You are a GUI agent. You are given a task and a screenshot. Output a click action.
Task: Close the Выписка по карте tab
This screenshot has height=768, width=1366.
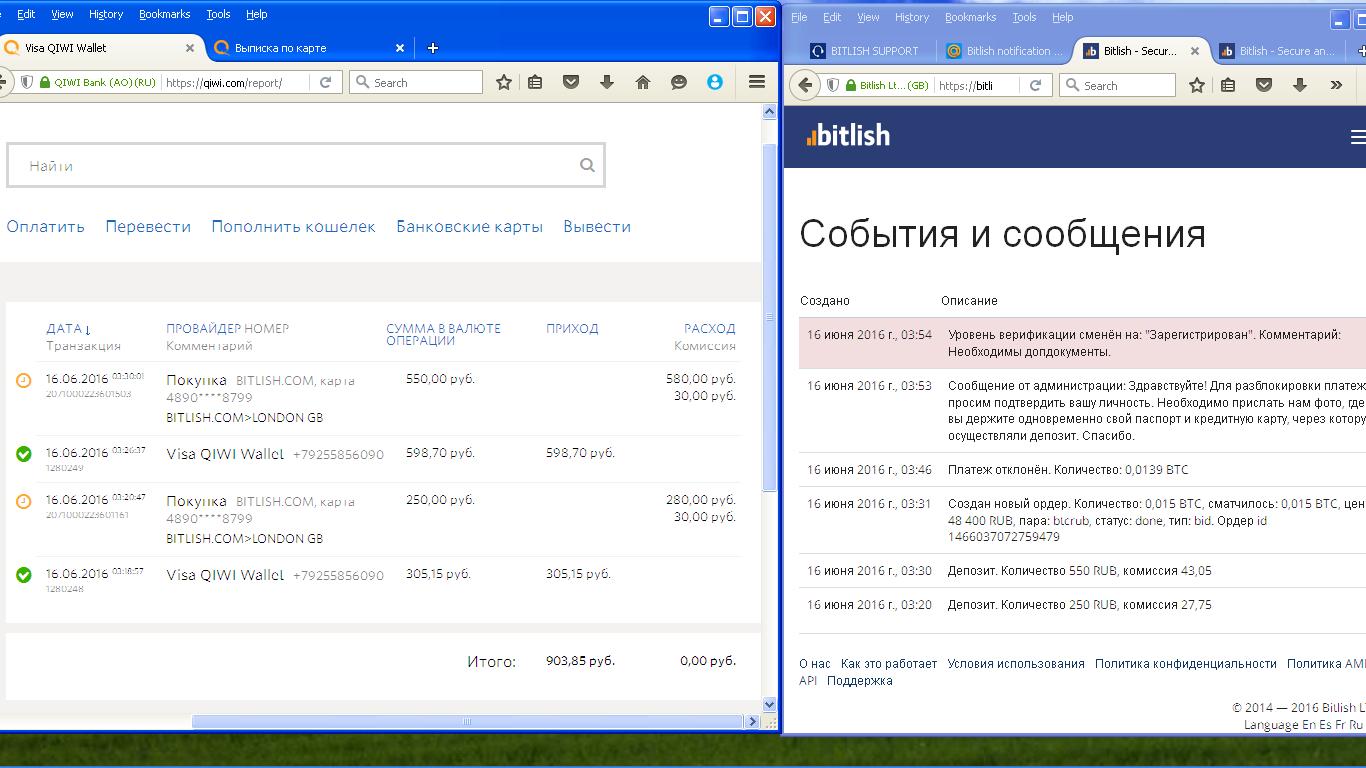[x=400, y=48]
